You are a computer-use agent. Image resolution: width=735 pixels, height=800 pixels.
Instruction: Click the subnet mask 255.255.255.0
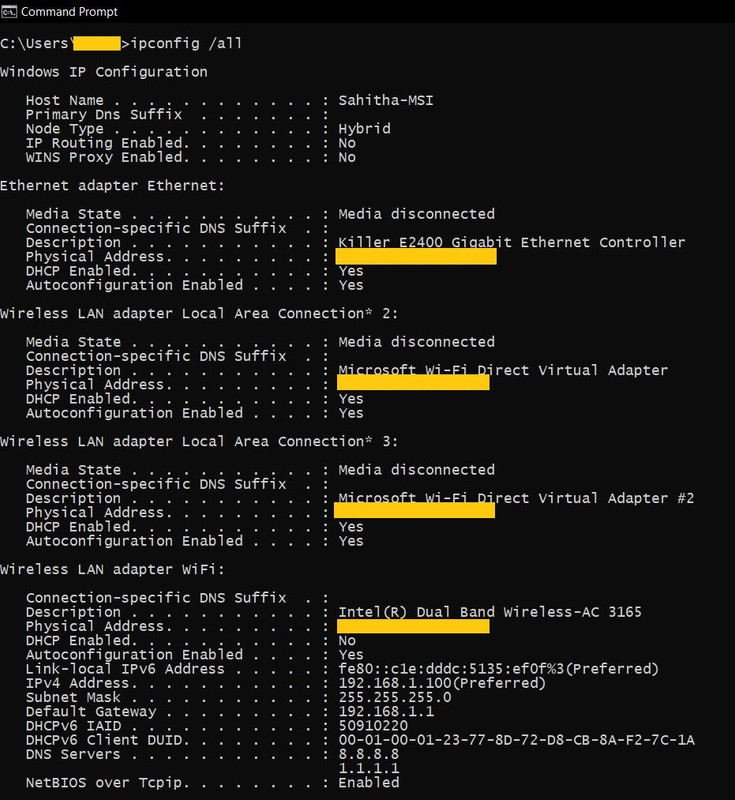click(x=395, y=697)
